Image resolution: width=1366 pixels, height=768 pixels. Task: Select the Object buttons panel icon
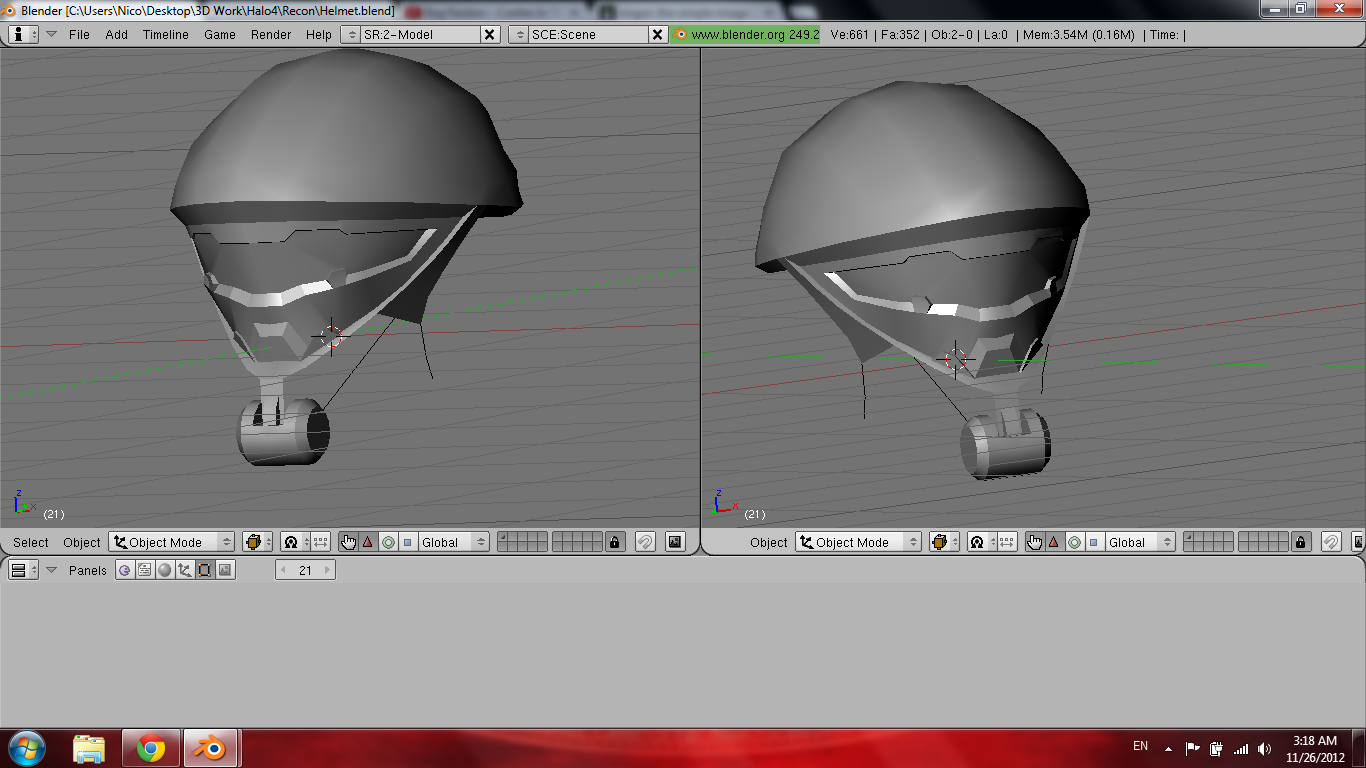pyautogui.click(x=185, y=570)
